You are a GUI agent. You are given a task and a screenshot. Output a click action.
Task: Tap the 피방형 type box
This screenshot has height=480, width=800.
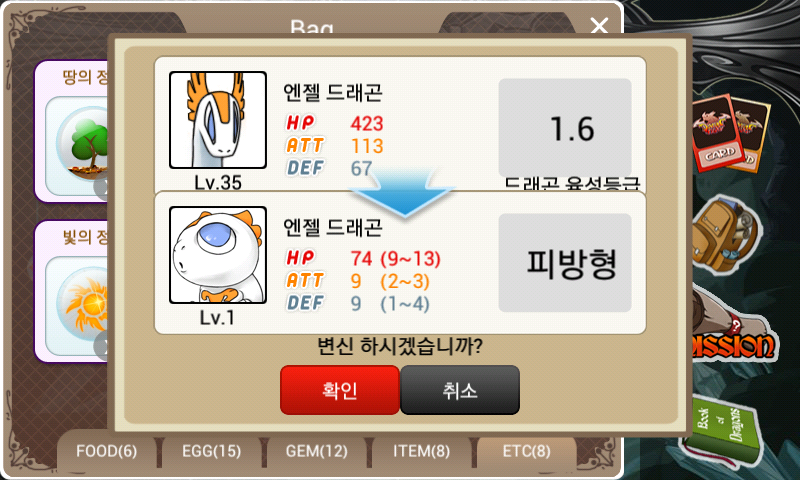pyautogui.click(x=565, y=263)
